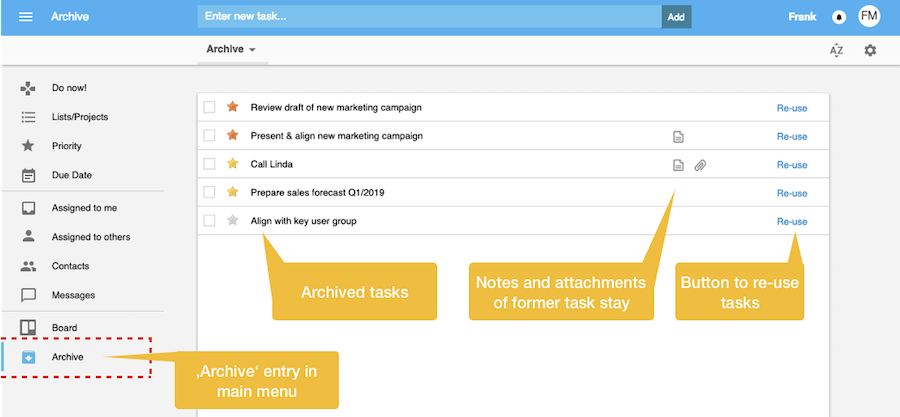The width and height of the screenshot is (900, 417).
Task: Go to Lists/Projects in sidebar
Action: tap(79, 117)
